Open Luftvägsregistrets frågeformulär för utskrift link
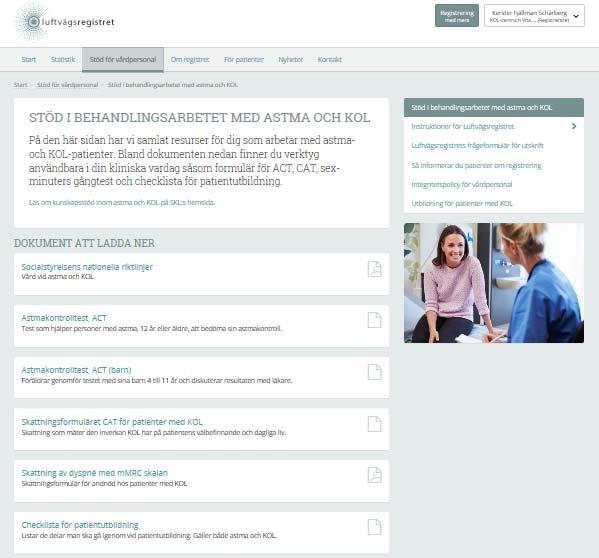Screen dimensions: 599x558 pos(477,146)
